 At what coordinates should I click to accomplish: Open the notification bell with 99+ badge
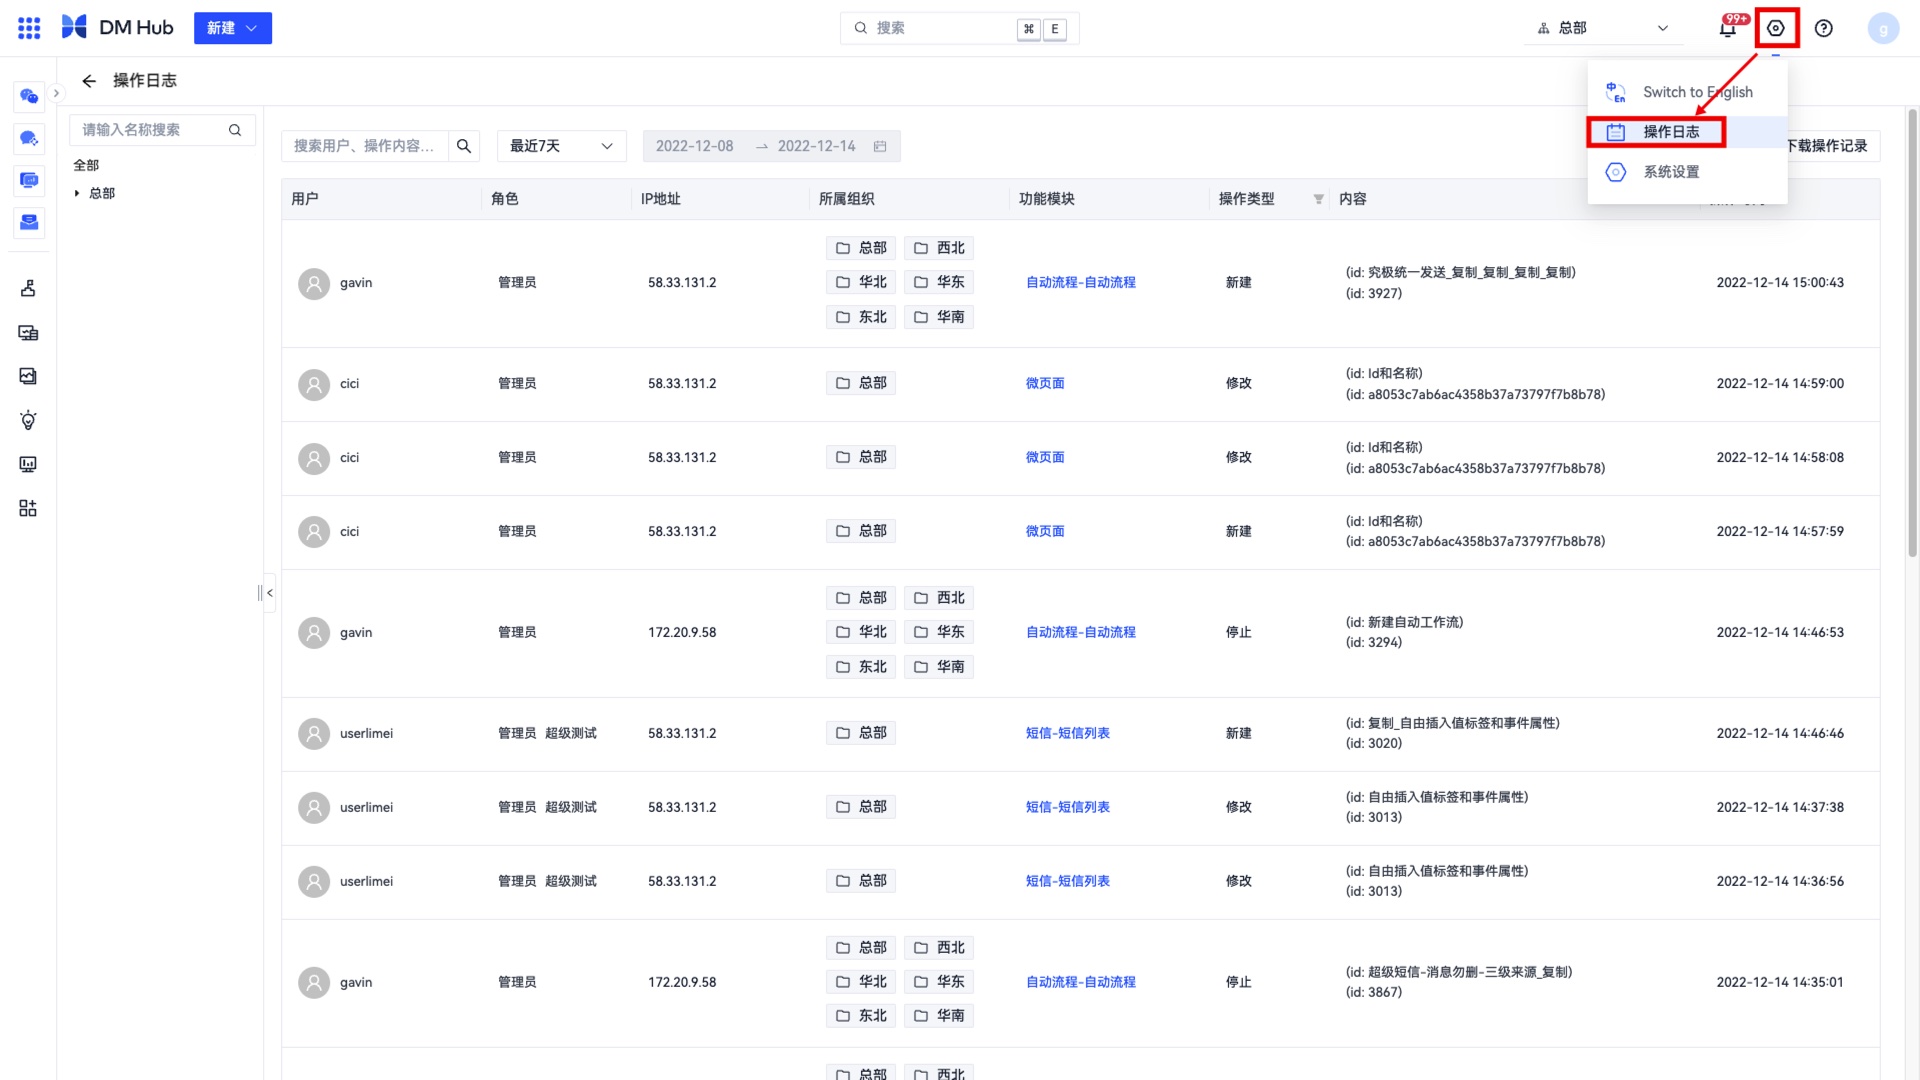1728,28
